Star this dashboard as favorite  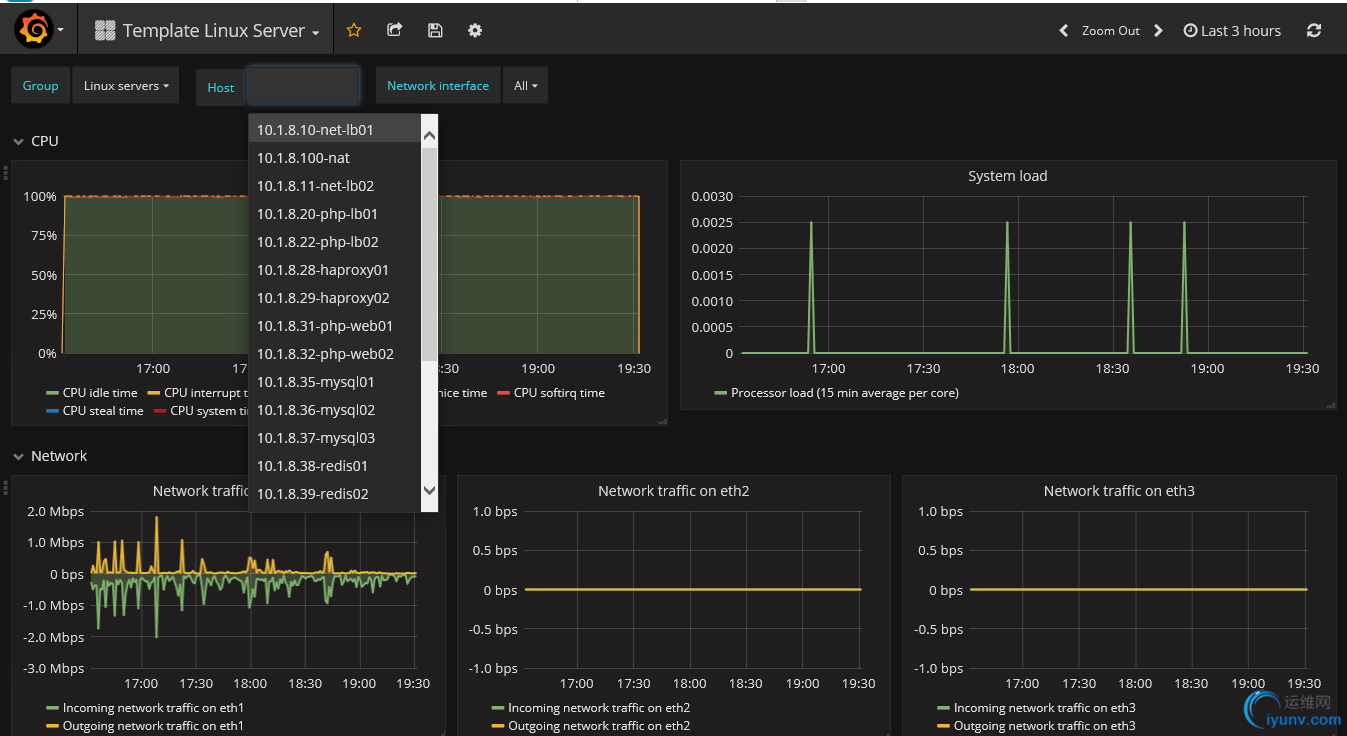(354, 31)
